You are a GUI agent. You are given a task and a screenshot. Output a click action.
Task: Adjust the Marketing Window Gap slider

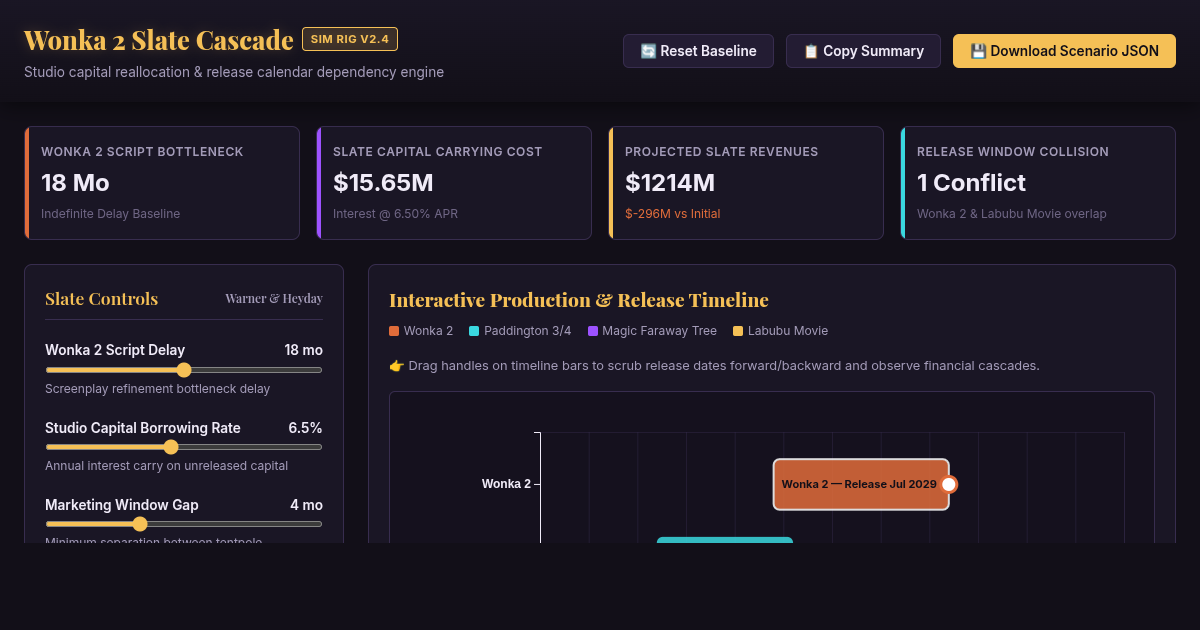coord(184,524)
